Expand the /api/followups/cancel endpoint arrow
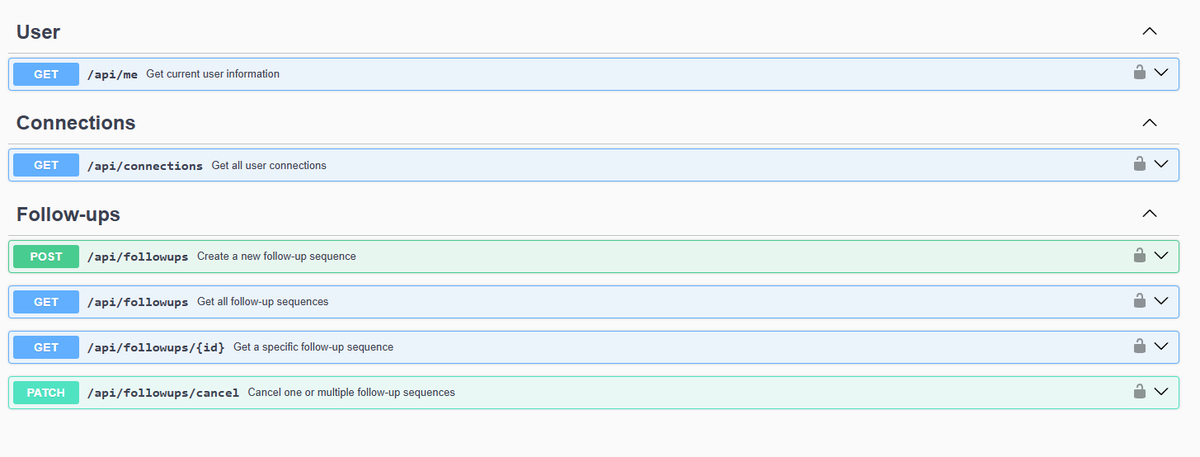The image size is (1200, 457). [1161, 392]
